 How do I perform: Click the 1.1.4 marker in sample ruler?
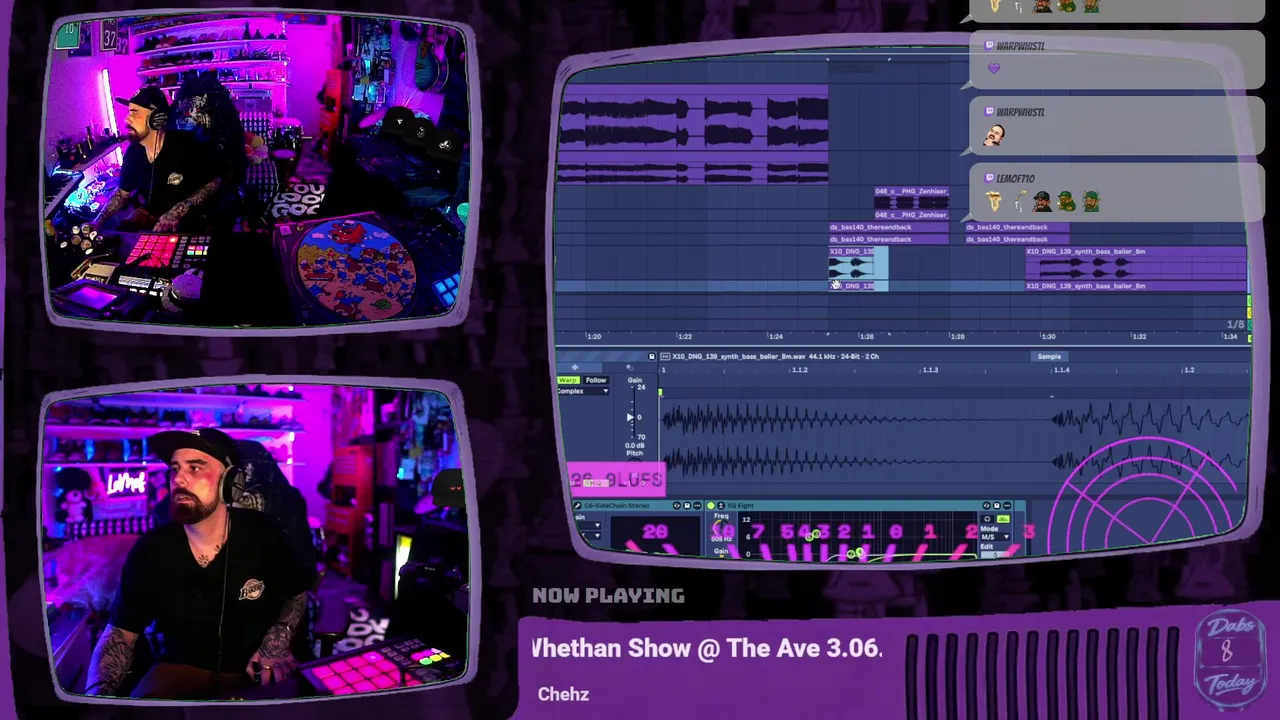pyautogui.click(x=1061, y=370)
